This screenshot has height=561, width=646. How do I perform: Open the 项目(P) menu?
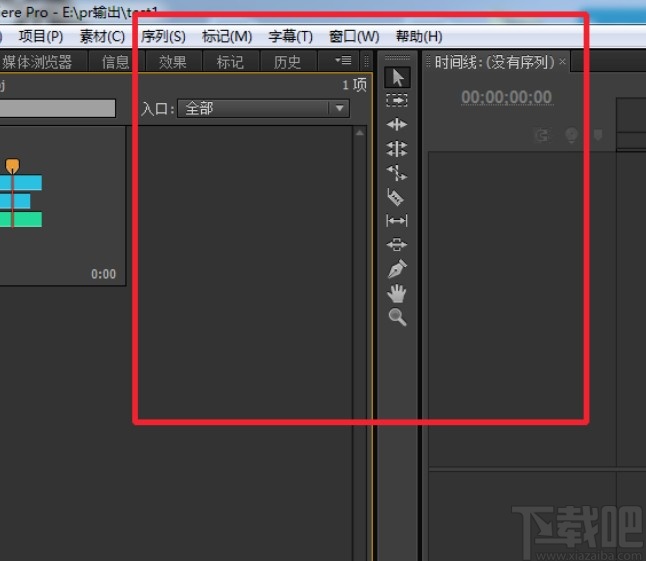coord(41,37)
